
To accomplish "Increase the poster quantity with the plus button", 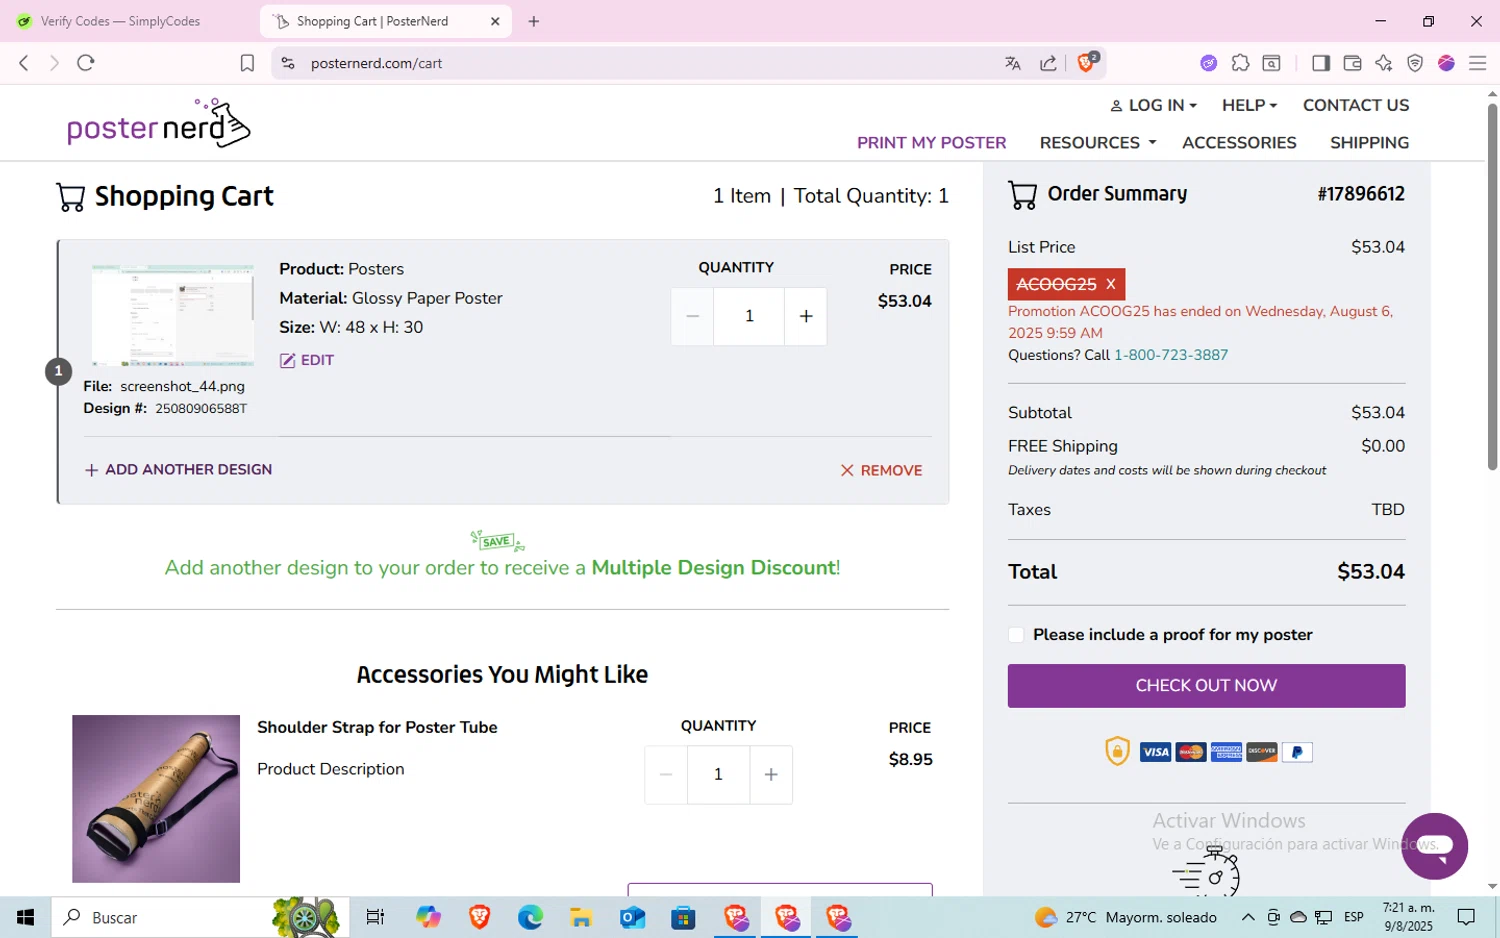I will tap(806, 316).
